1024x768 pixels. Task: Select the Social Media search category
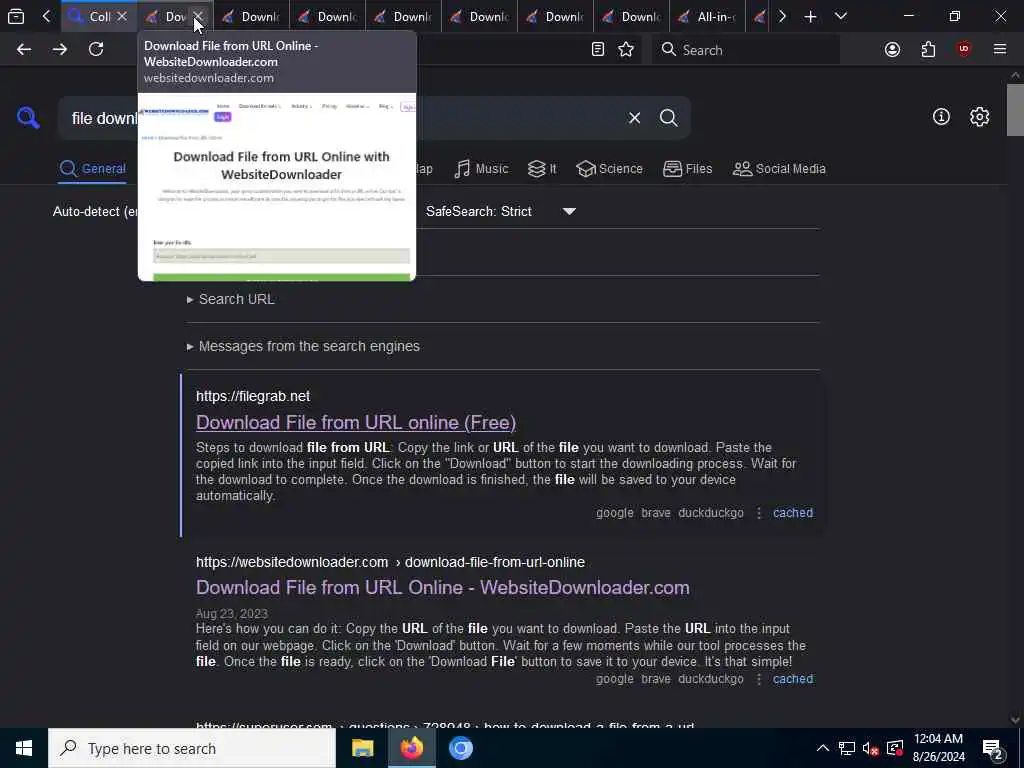coord(779,168)
